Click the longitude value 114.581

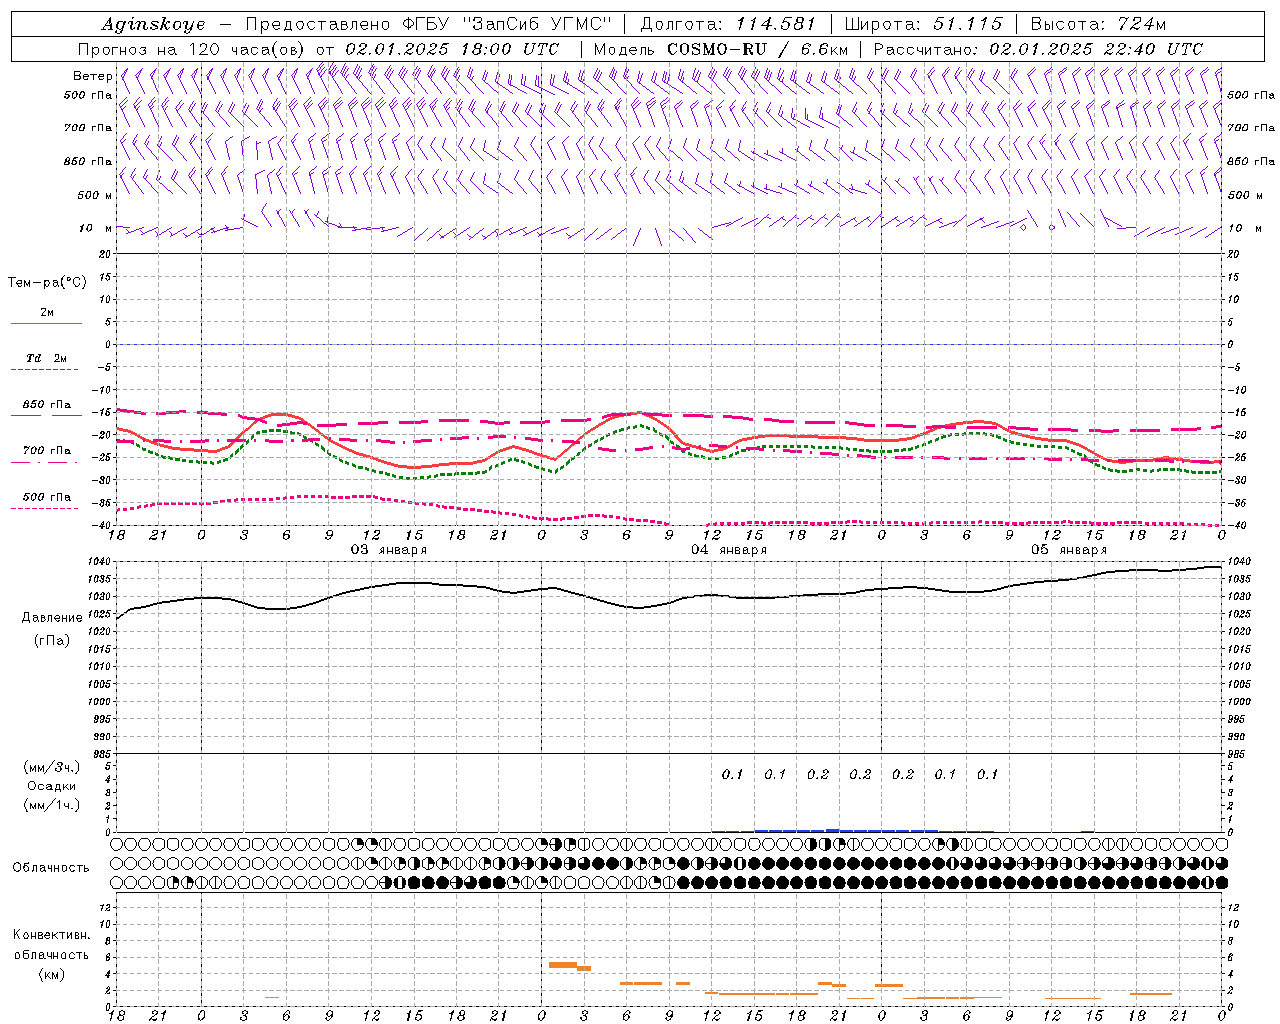pyautogui.click(x=775, y=24)
